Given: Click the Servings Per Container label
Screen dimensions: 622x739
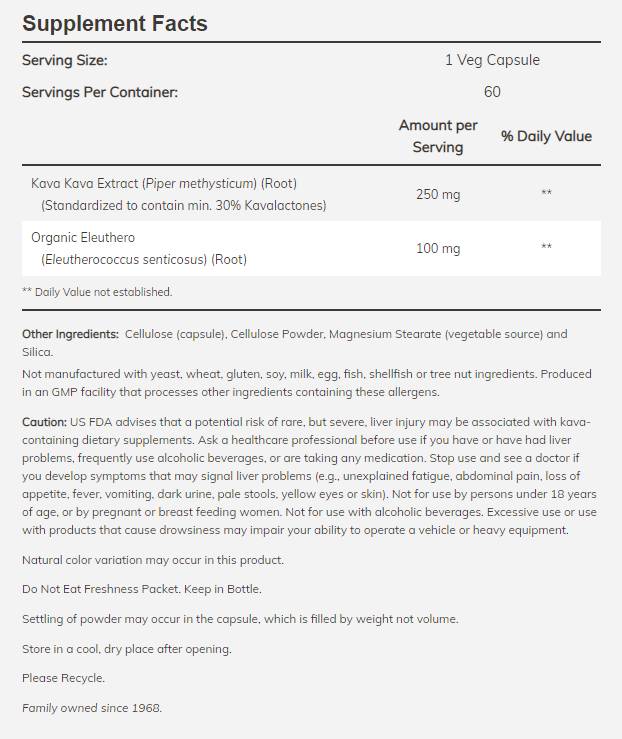Looking at the screenshot, I should point(100,92).
